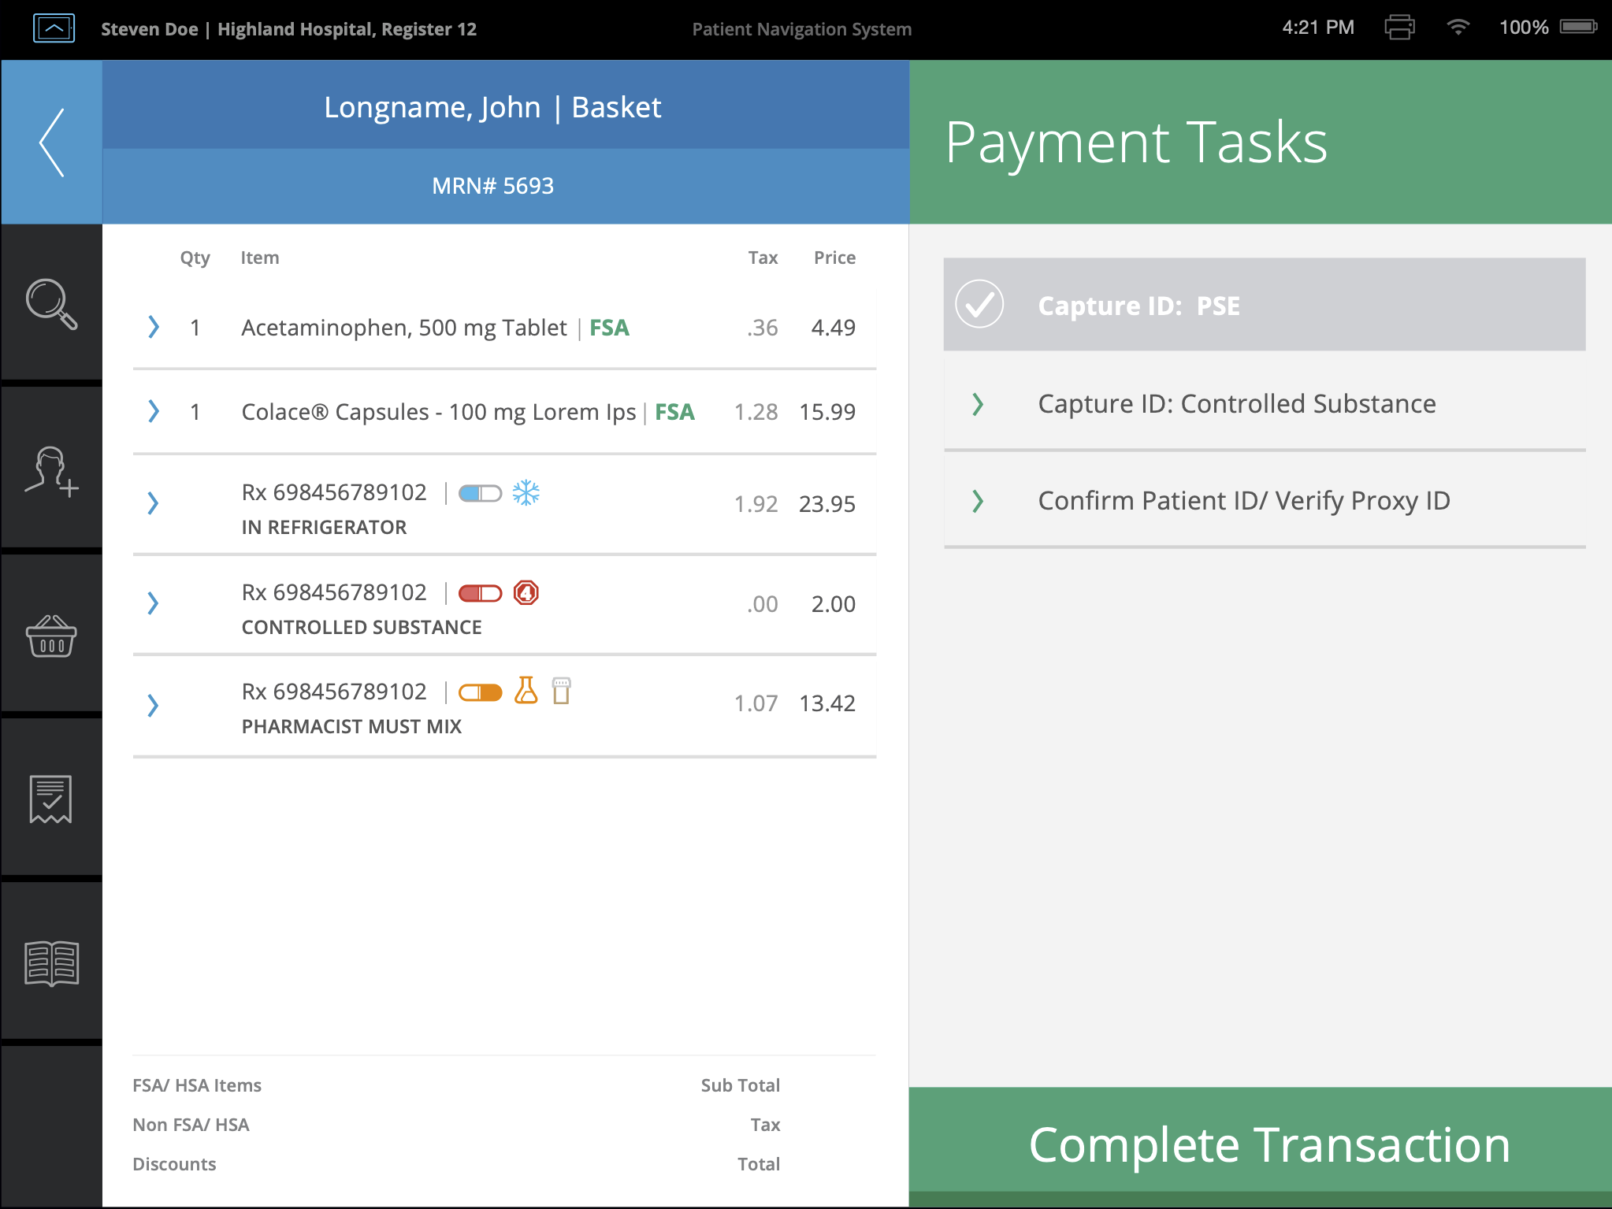Click the orange flask mix icon
Image resolution: width=1612 pixels, height=1209 pixels.
click(x=526, y=691)
